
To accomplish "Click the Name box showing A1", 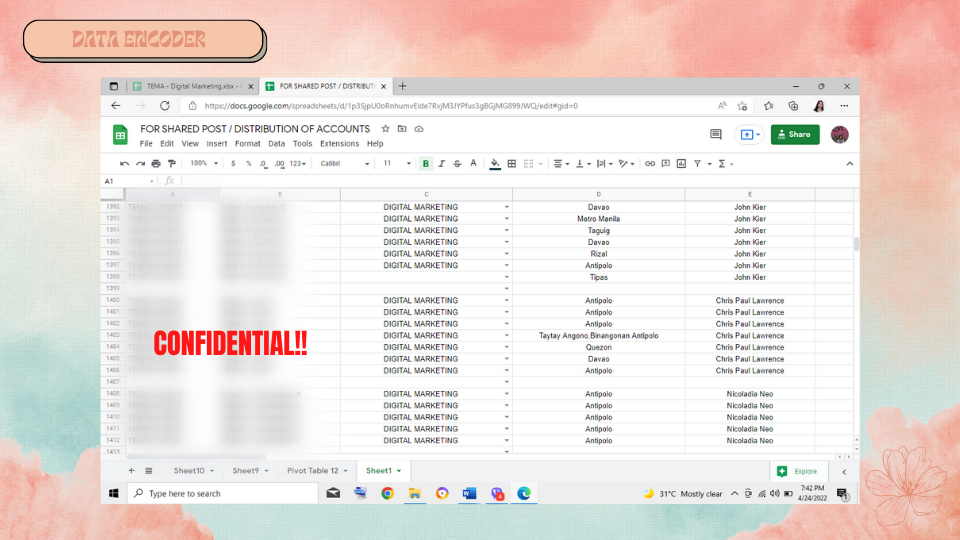I will coord(129,181).
